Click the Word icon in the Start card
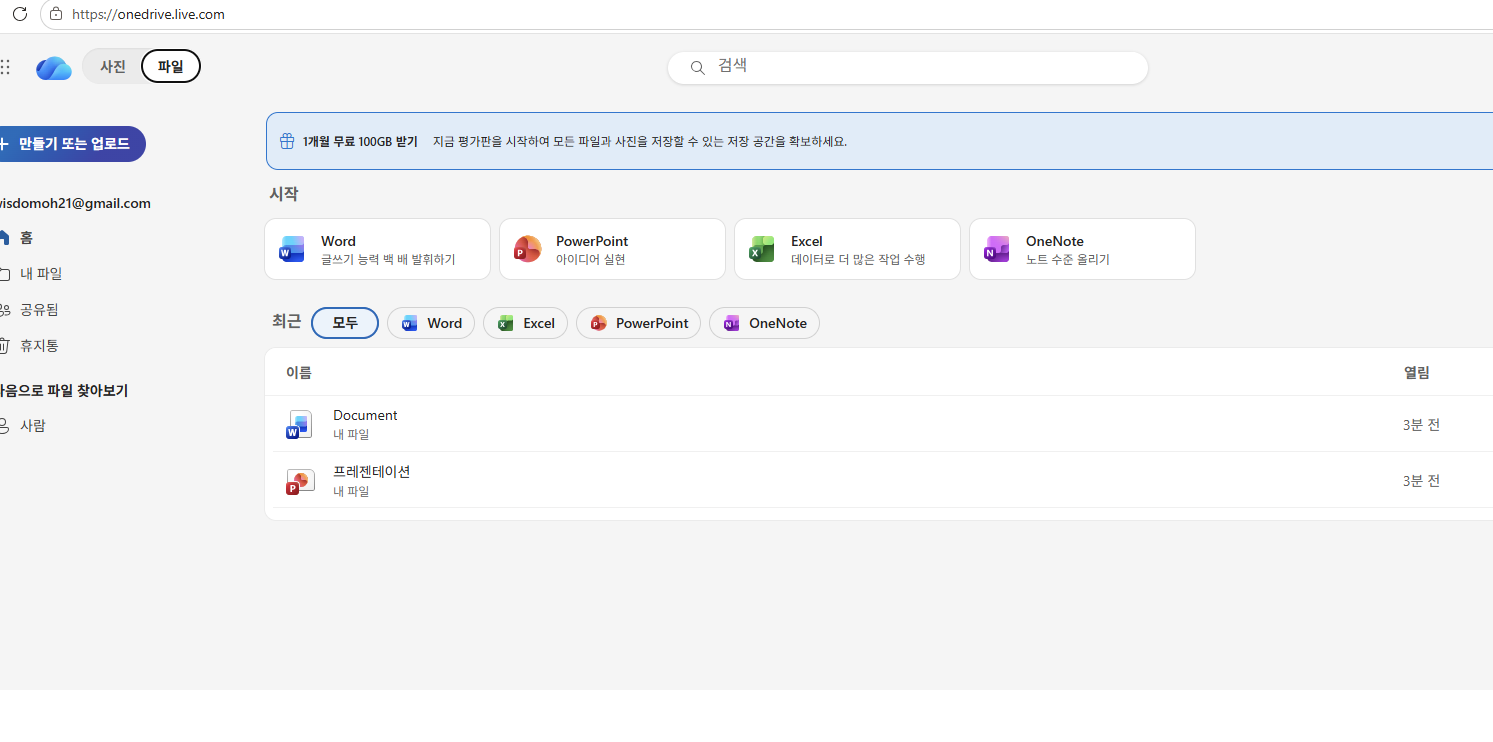The image size is (1493, 742). (x=292, y=249)
